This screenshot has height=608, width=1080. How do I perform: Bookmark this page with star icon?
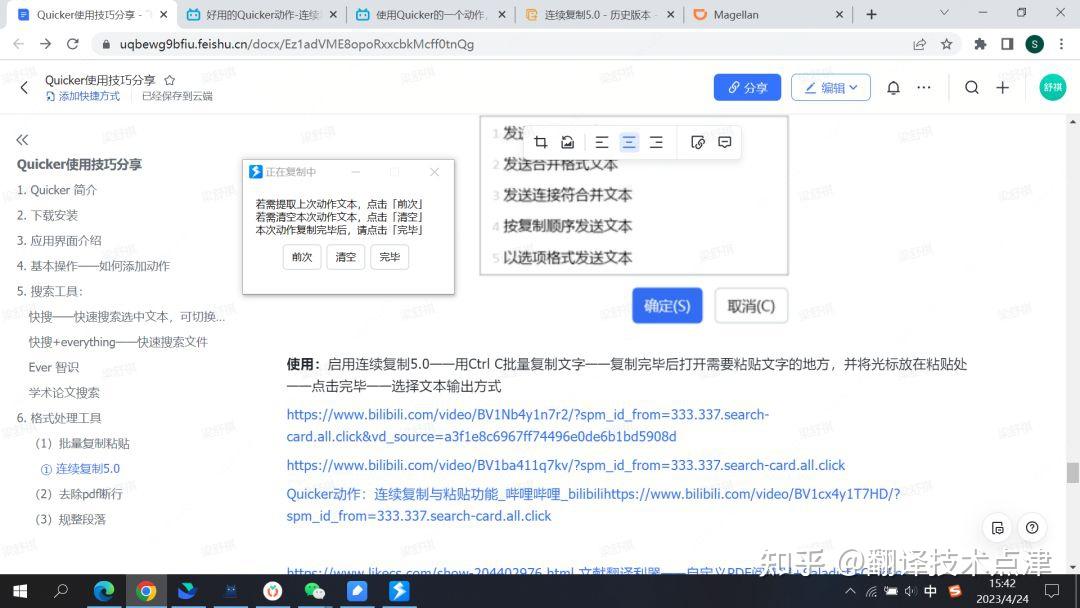click(x=947, y=44)
